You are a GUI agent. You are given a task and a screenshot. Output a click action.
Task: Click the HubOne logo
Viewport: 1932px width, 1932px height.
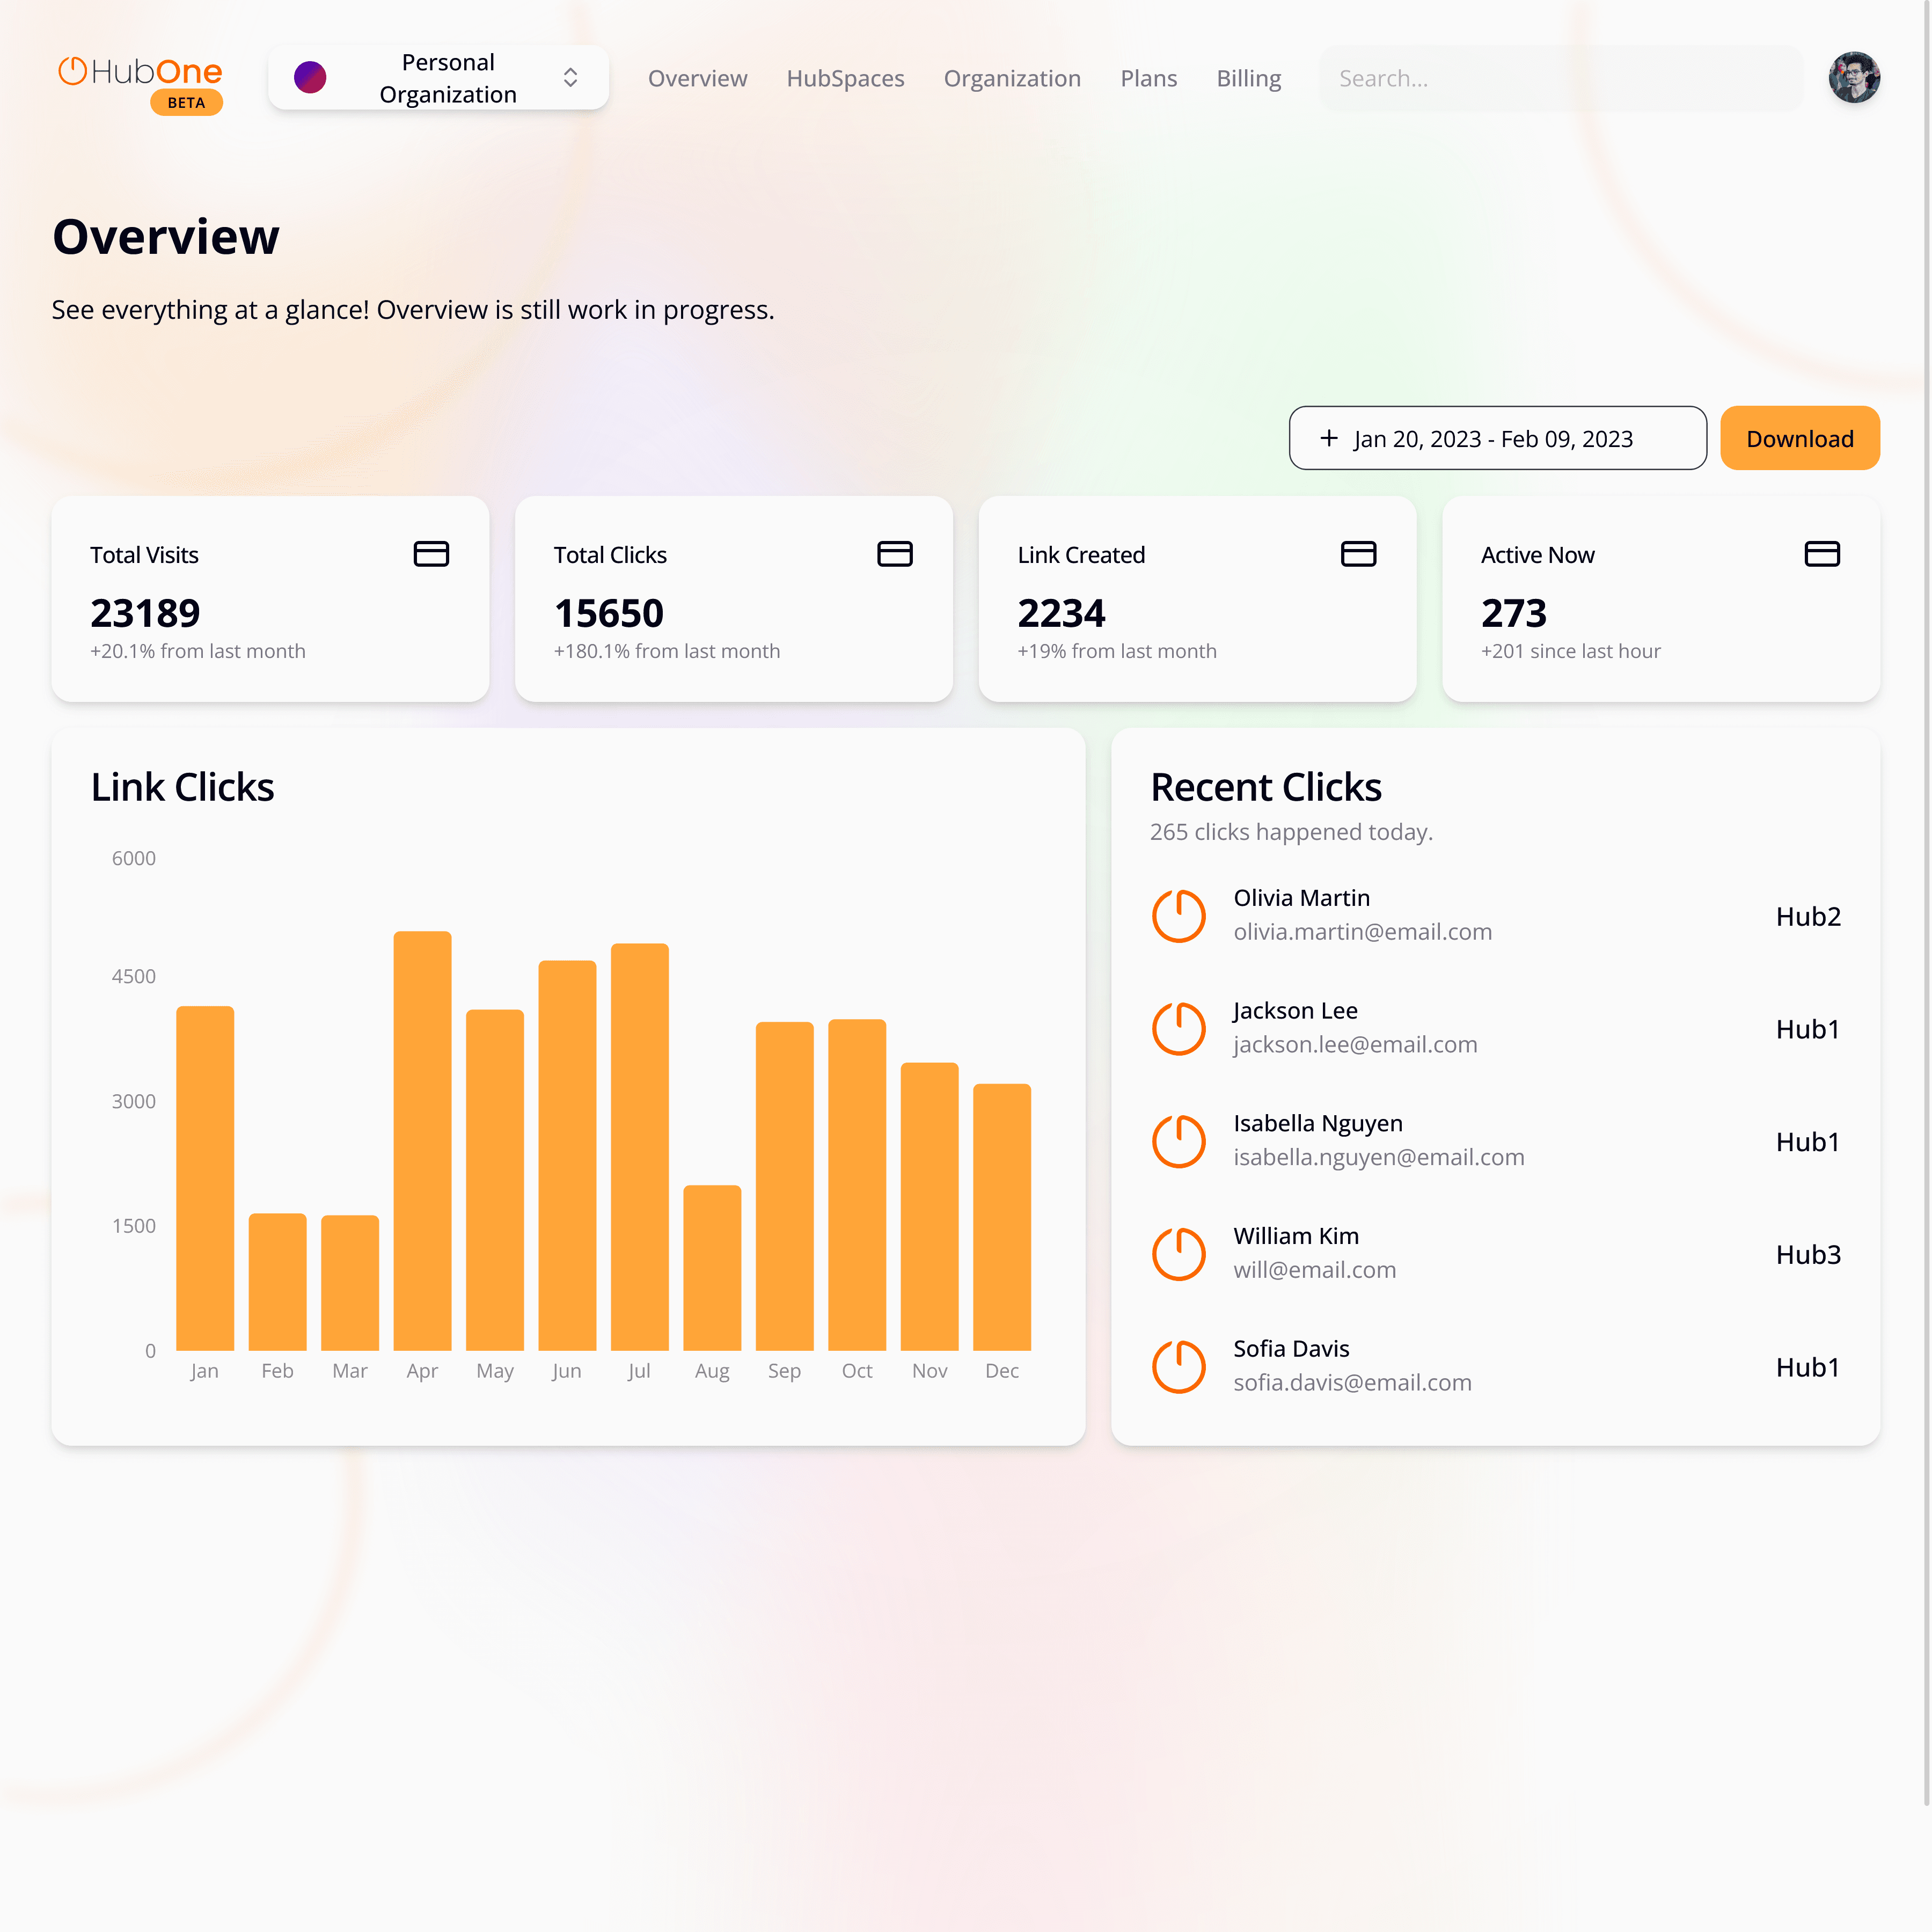tap(140, 72)
